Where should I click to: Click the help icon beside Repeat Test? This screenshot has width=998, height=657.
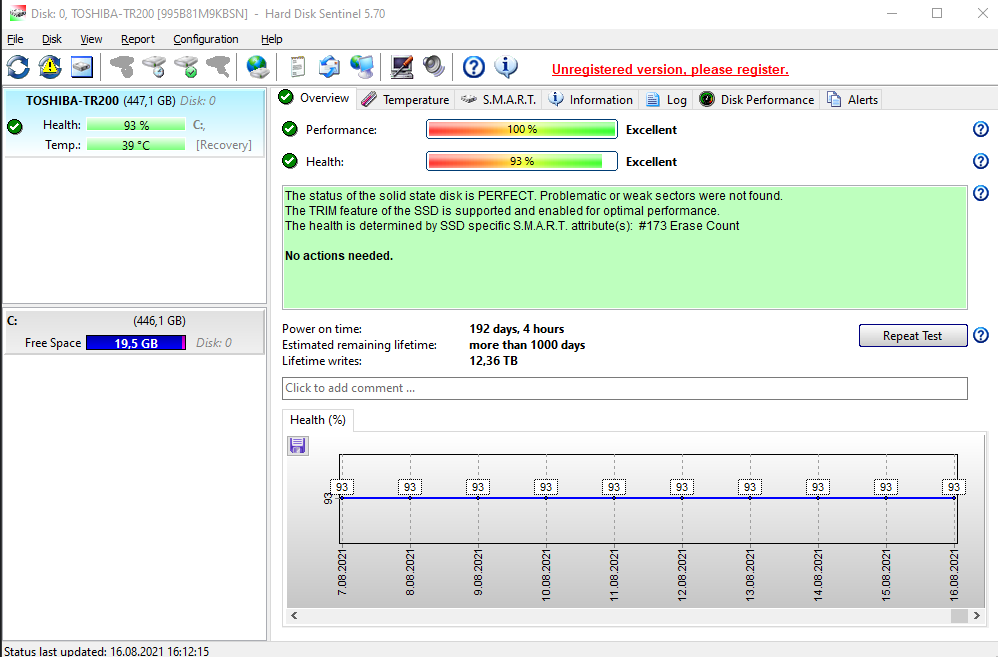point(981,336)
